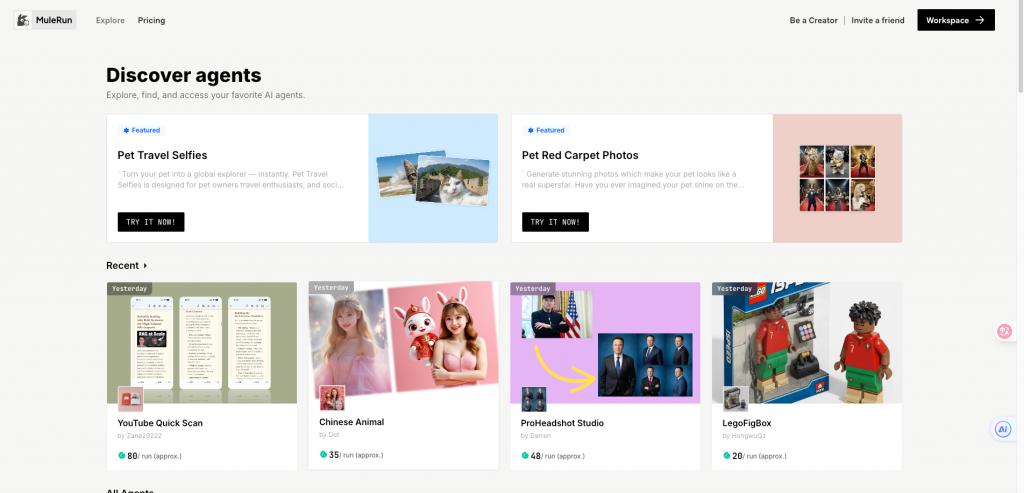Click ProHeadshot Studio creator avatar icon

(534, 398)
